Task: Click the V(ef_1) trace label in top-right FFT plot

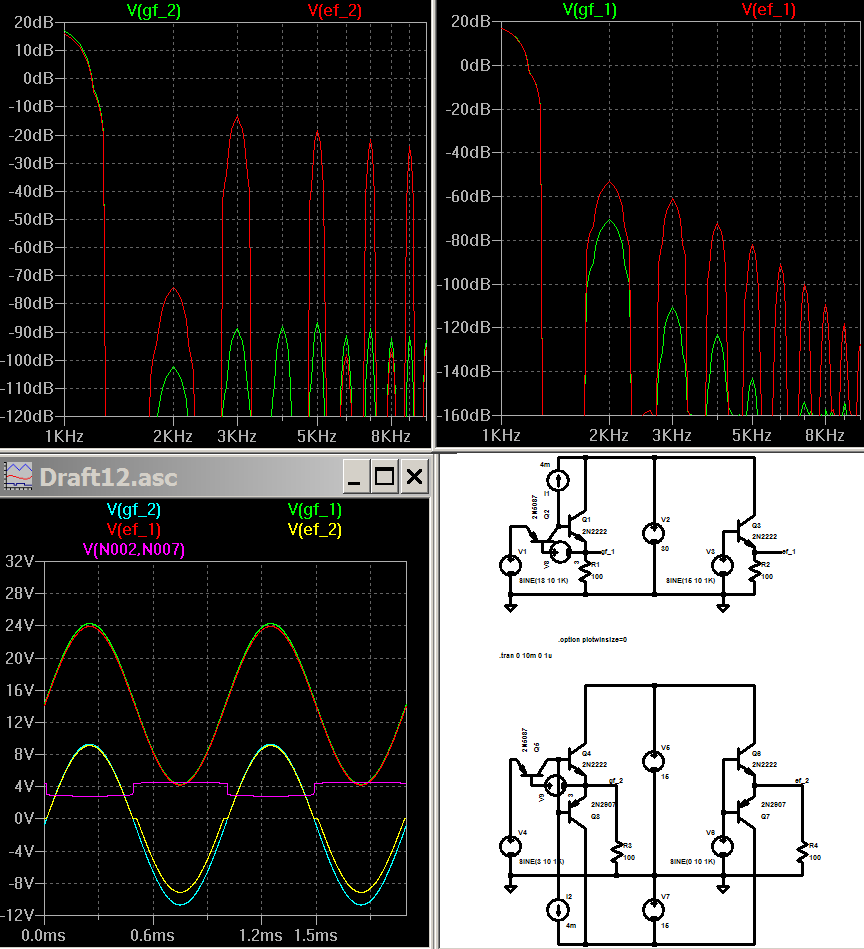Action: (768, 10)
